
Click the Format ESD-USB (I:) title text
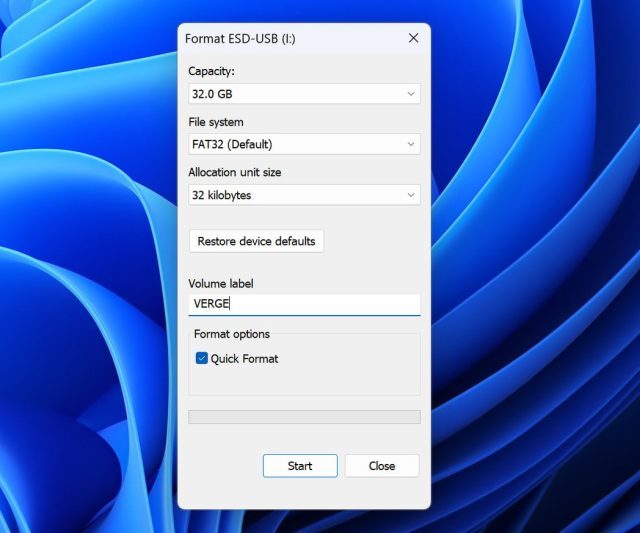(x=240, y=39)
